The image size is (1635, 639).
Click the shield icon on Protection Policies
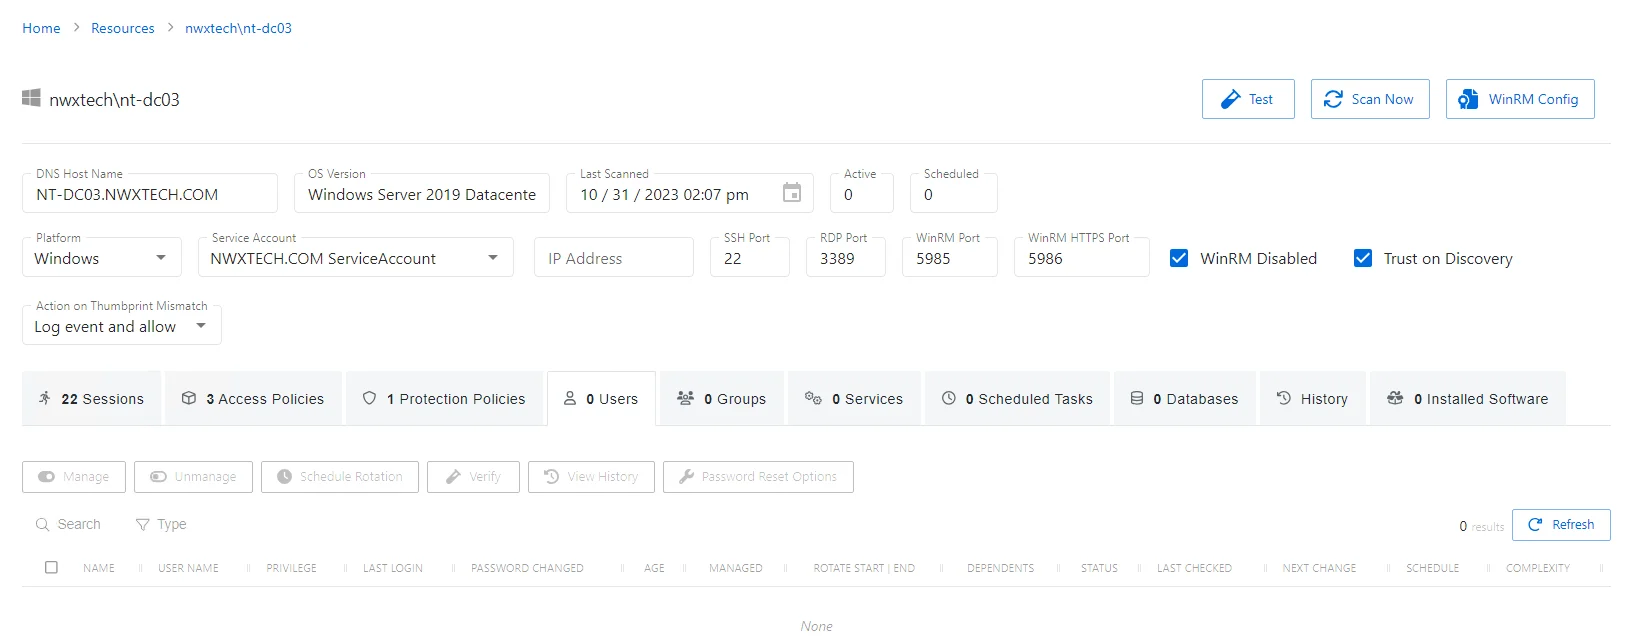click(x=369, y=398)
